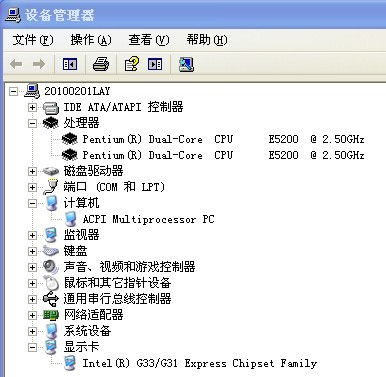Select 通用串行总线控制器 label

[x=117, y=299]
